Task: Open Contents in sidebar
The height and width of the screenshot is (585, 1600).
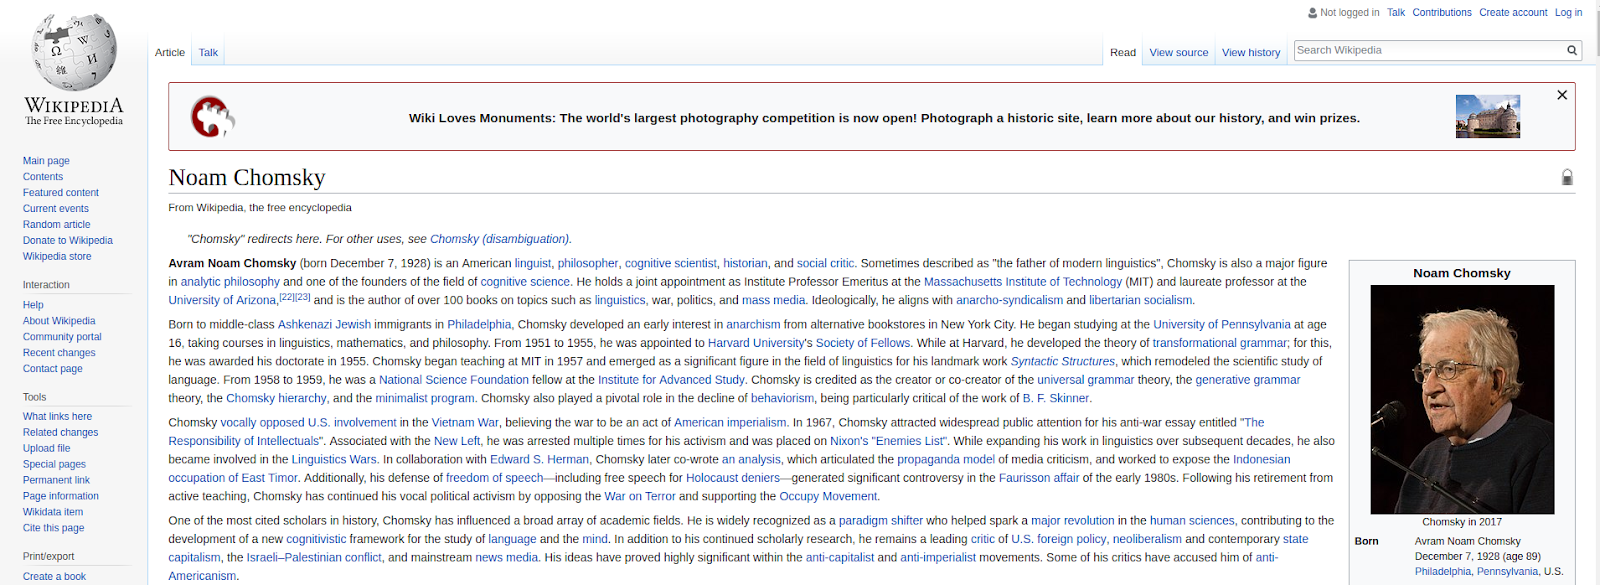Action: click(x=43, y=177)
